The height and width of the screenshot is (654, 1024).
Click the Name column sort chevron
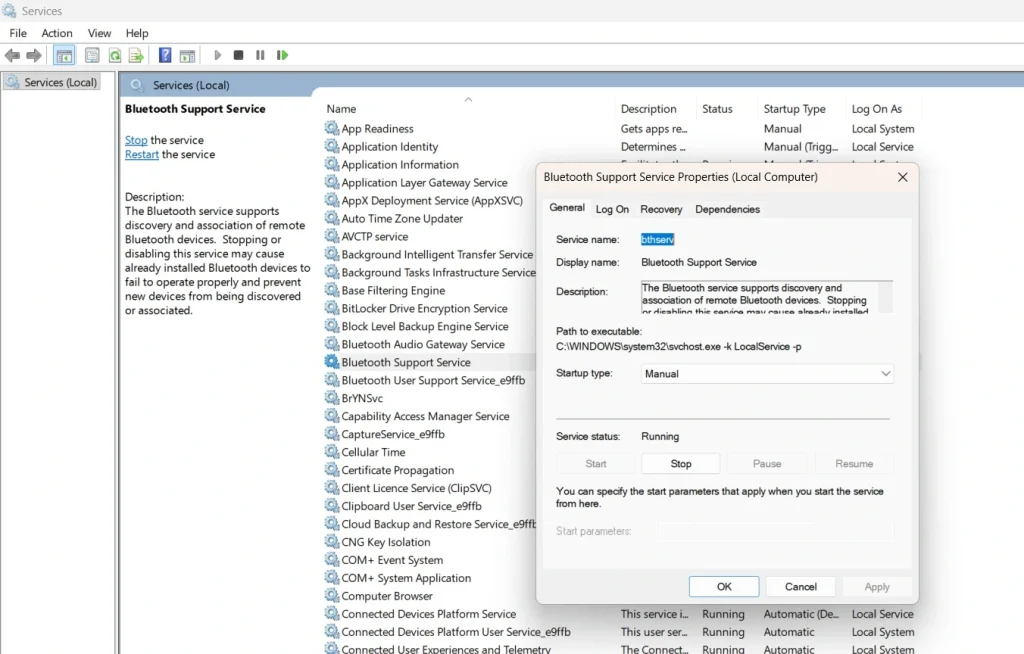468,100
